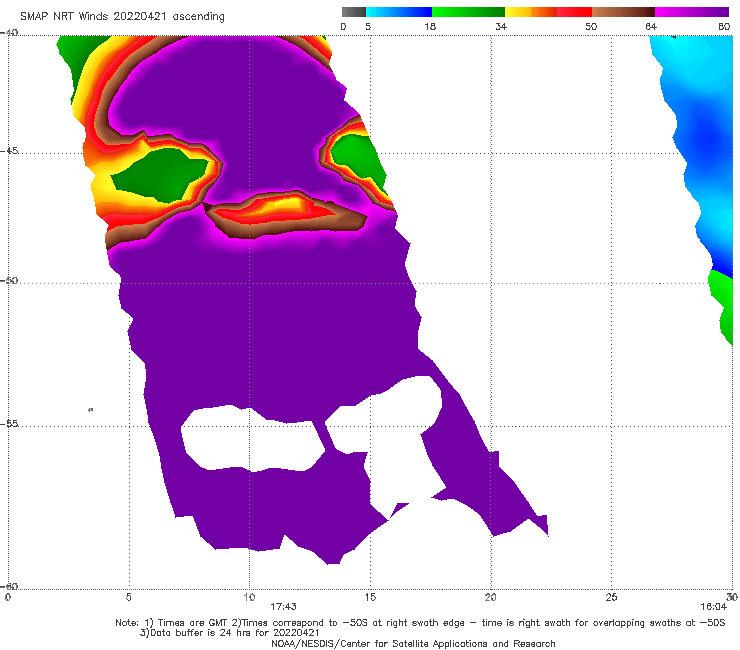Screen dimensions: 740x650
Task: Click the blue 5–18 segment of the color bar
Action: pos(399,12)
